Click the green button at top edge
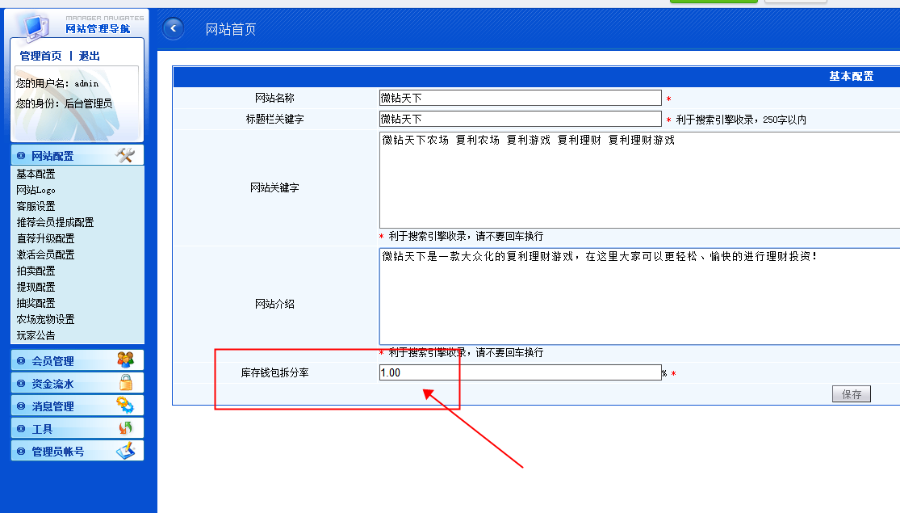Image resolution: width=900 pixels, height=513 pixels. point(713,1)
